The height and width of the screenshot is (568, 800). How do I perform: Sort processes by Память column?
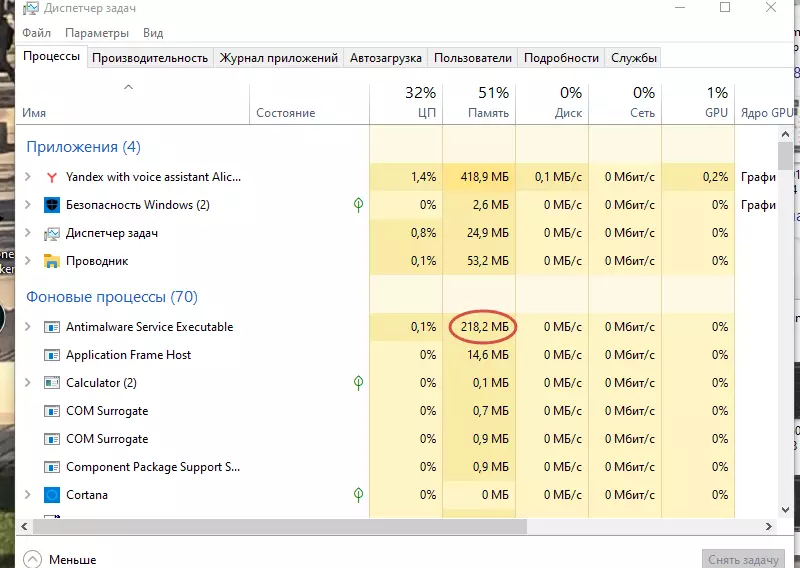coord(478,103)
